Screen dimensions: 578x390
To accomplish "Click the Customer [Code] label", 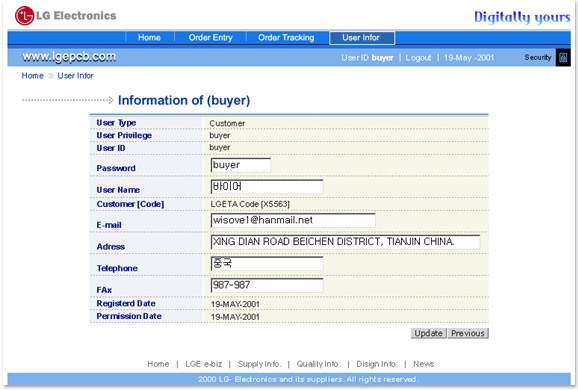I will pos(130,204).
